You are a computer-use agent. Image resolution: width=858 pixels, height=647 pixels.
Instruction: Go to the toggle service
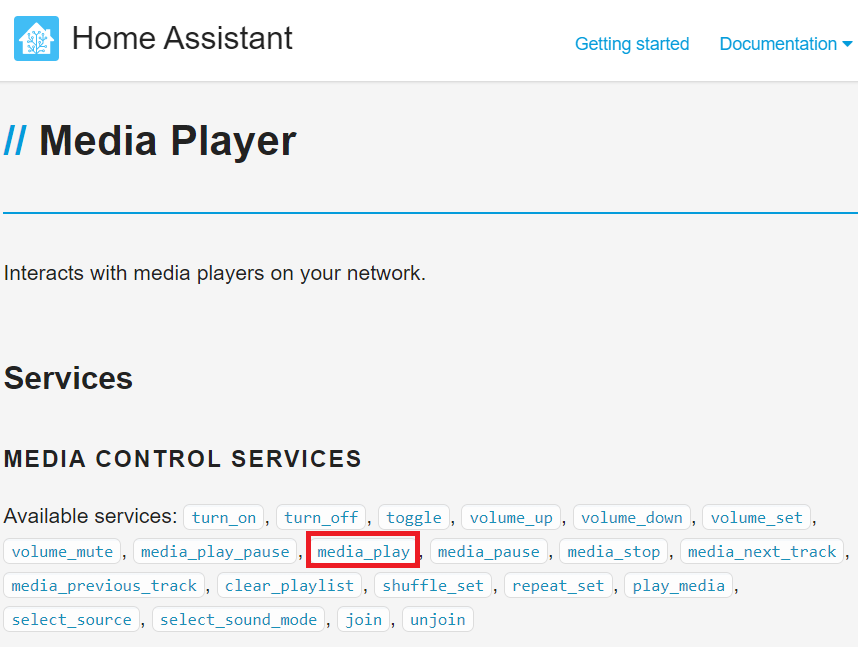click(414, 517)
